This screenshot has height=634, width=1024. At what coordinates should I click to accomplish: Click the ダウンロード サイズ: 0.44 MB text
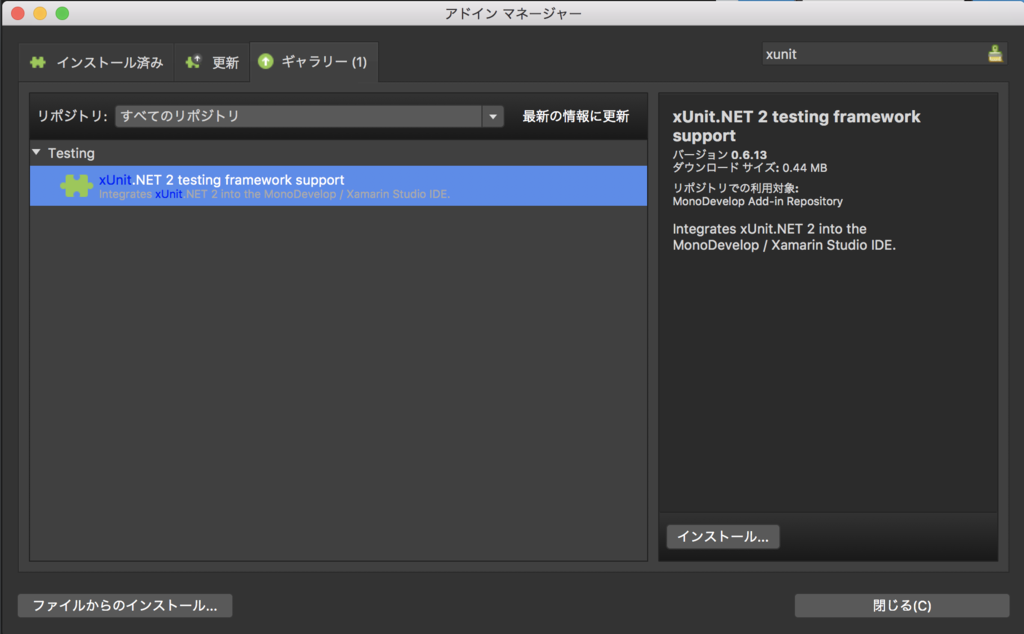coord(750,168)
